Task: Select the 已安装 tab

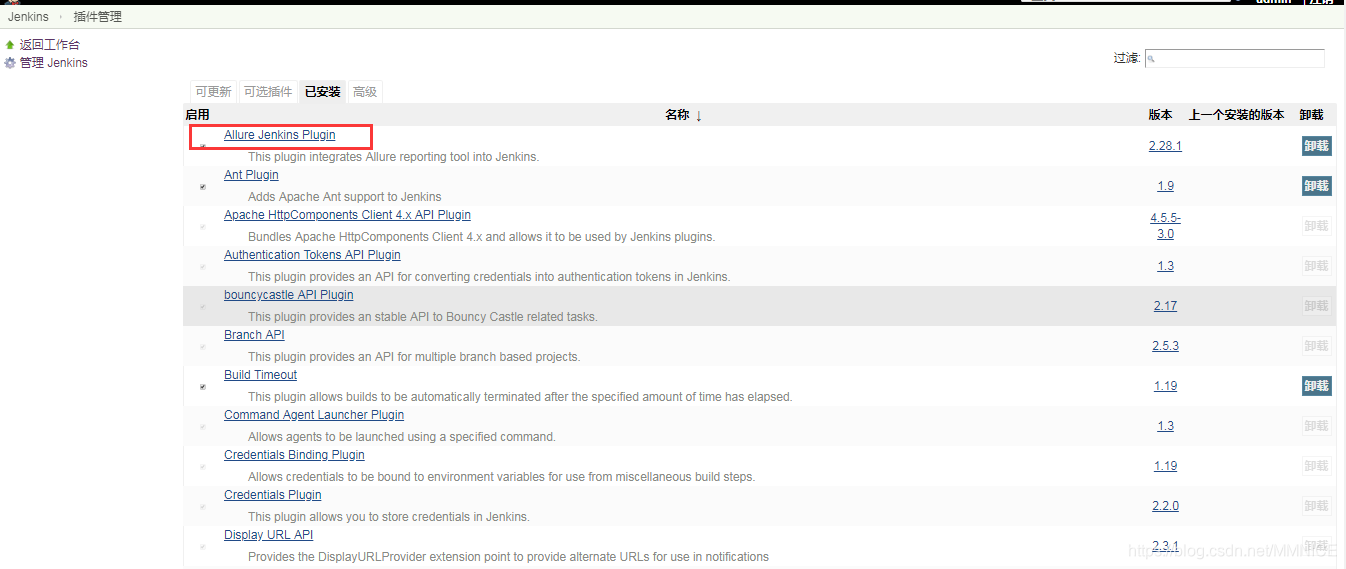Action: coord(322,92)
